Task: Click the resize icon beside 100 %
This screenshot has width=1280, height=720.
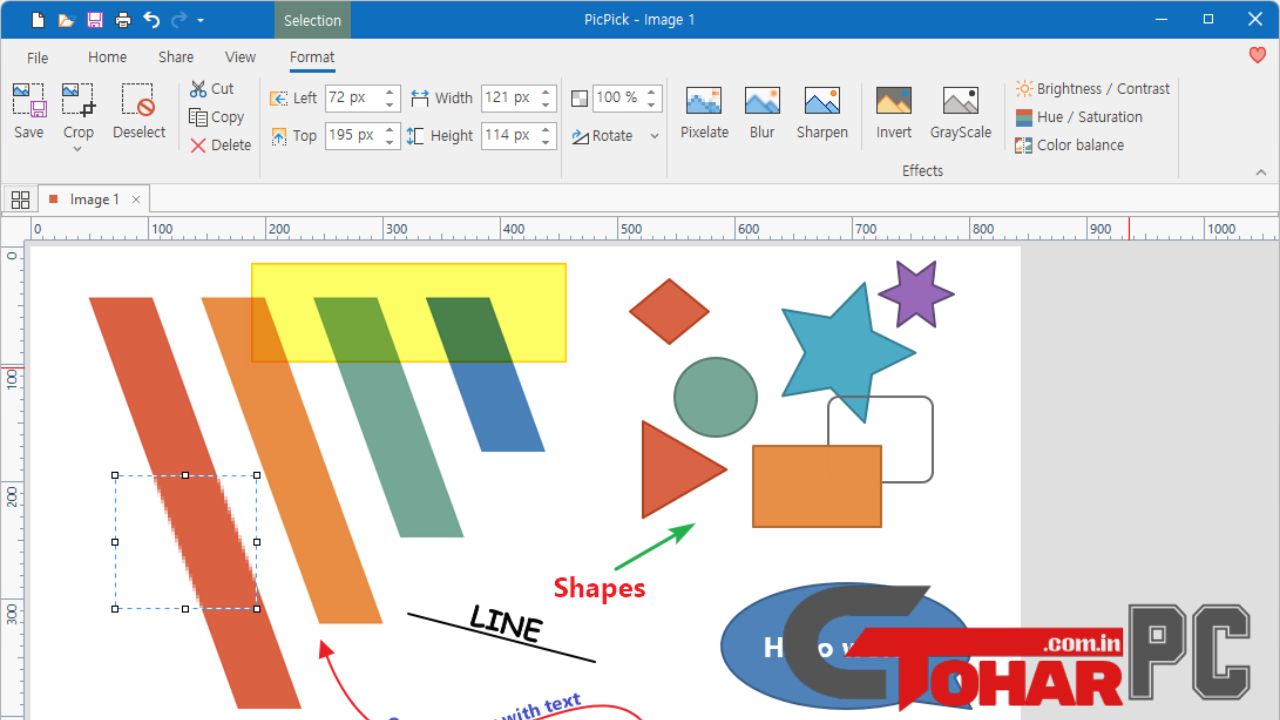Action: [579, 98]
